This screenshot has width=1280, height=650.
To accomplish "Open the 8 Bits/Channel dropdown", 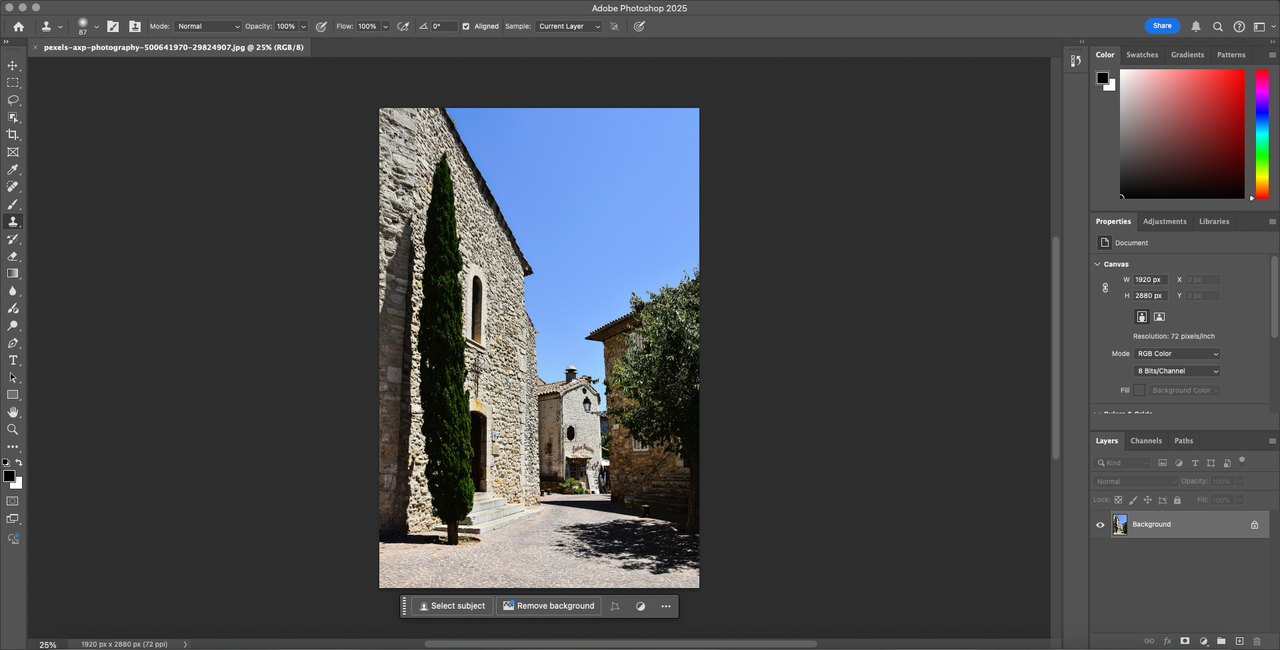I will pos(1177,371).
